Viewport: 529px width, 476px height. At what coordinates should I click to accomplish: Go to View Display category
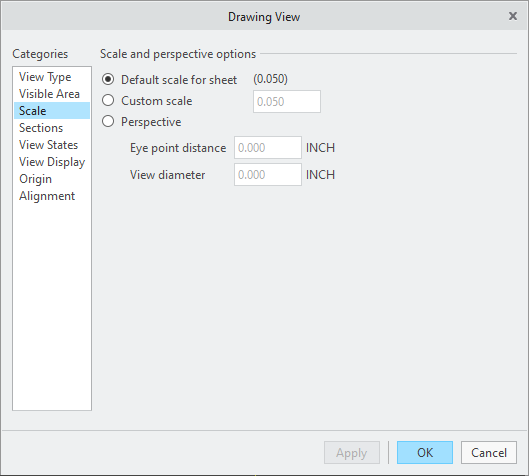point(52,162)
